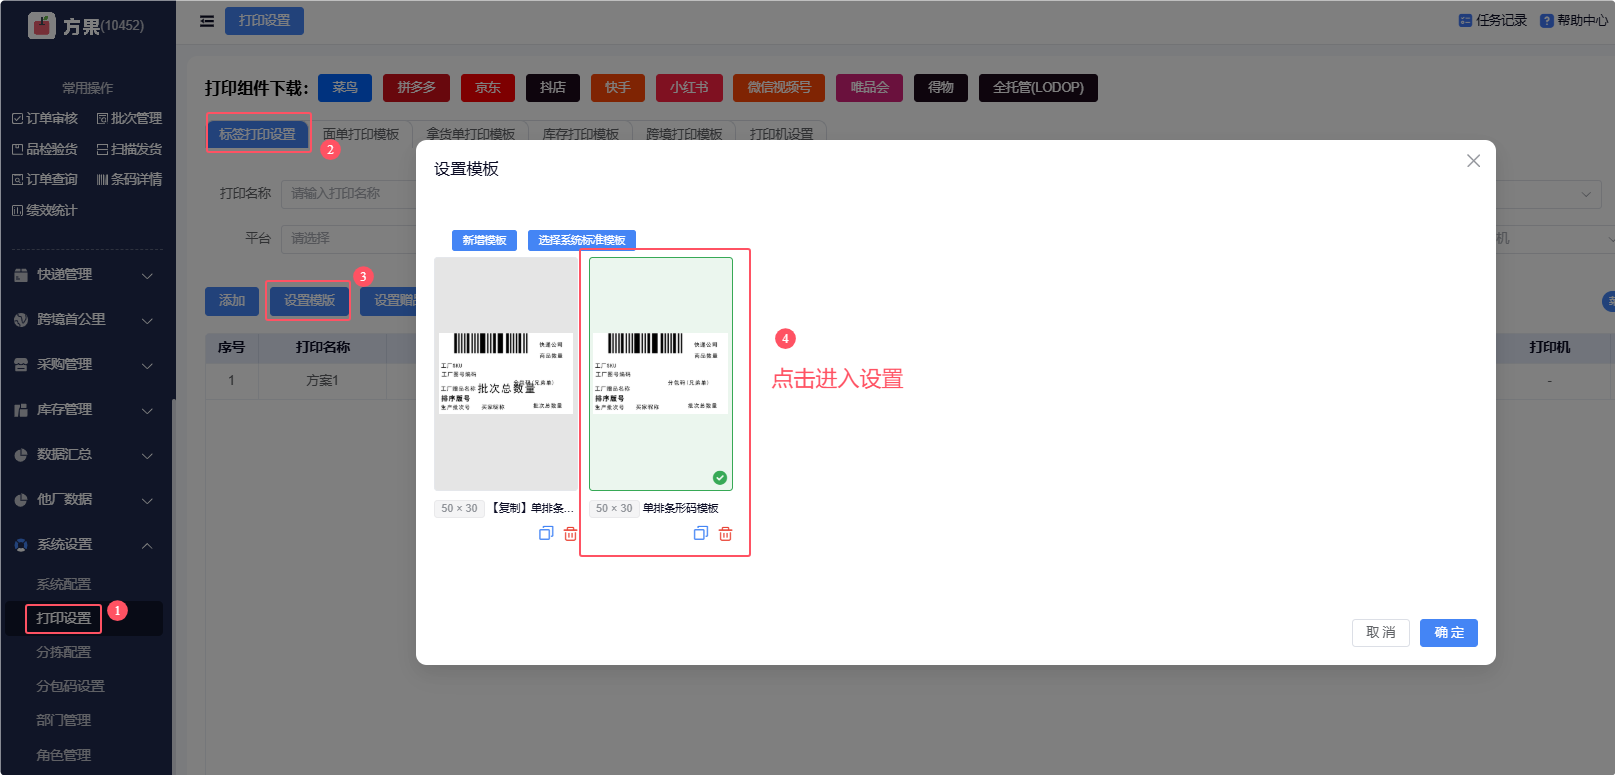This screenshot has height=775, width=1615.
Task: Download the 菜鸟 print component
Action: tap(345, 88)
